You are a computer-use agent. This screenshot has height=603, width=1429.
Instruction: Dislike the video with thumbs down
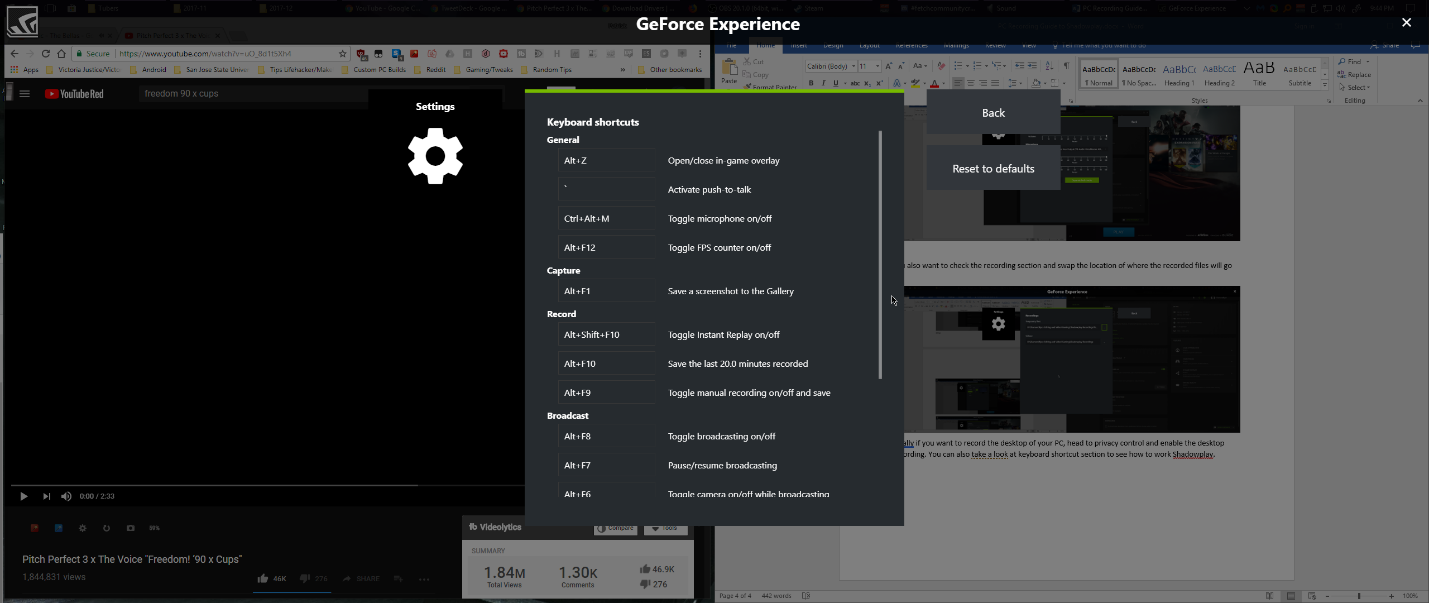(305, 578)
